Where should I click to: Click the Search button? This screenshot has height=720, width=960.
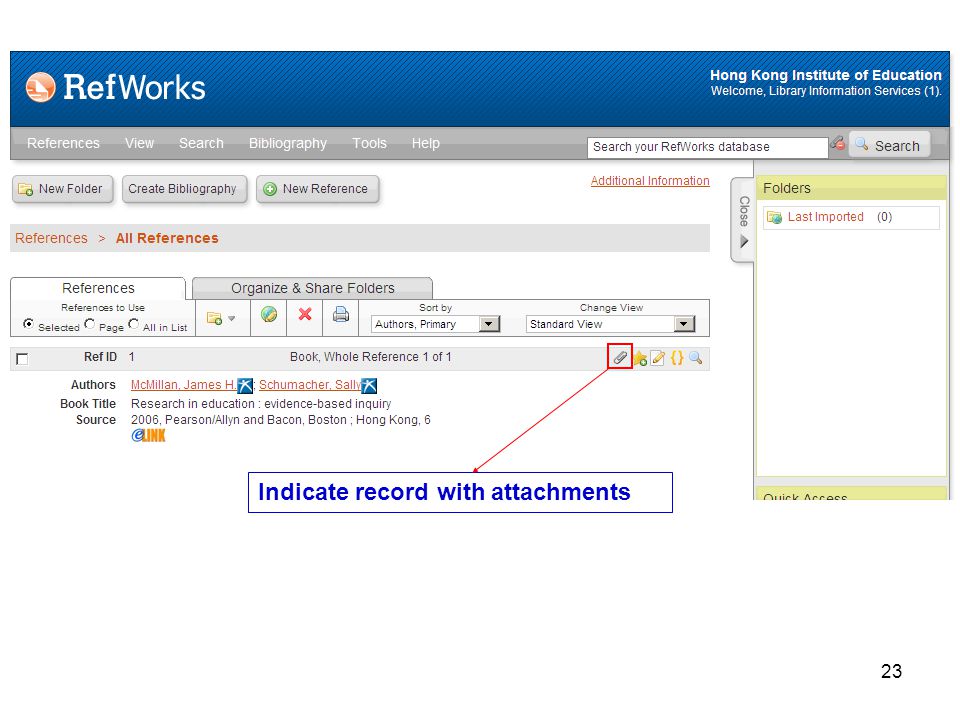[890, 146]
